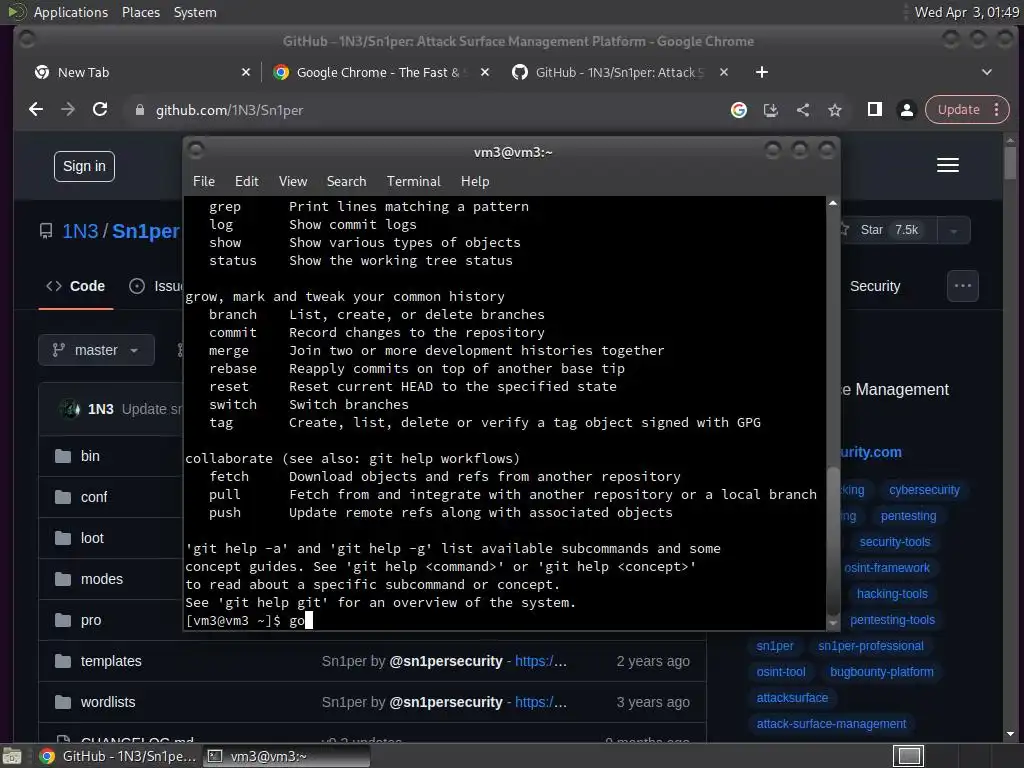Click the address bar URL field
Viewport: 1024px width, 768px height.
pyautogui.click(x=424, y=110)
